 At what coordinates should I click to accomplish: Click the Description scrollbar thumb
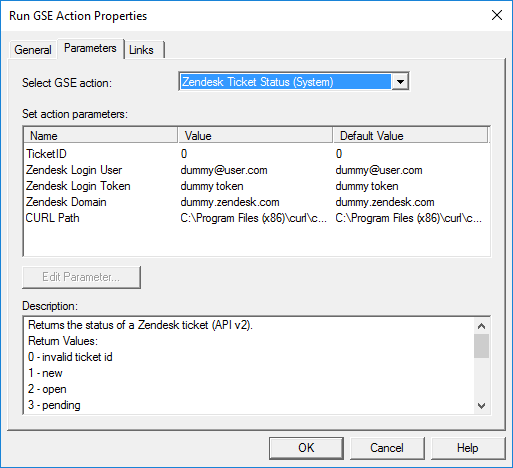(x=481, y=346)
